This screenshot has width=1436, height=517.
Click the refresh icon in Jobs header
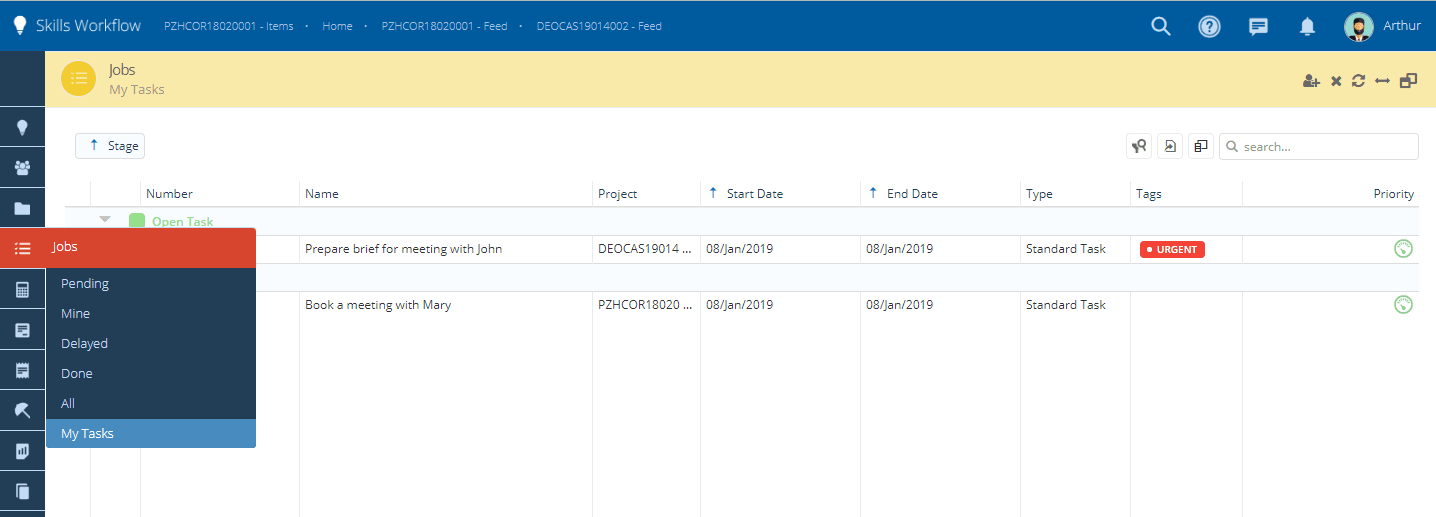[x=1358, y=81]
